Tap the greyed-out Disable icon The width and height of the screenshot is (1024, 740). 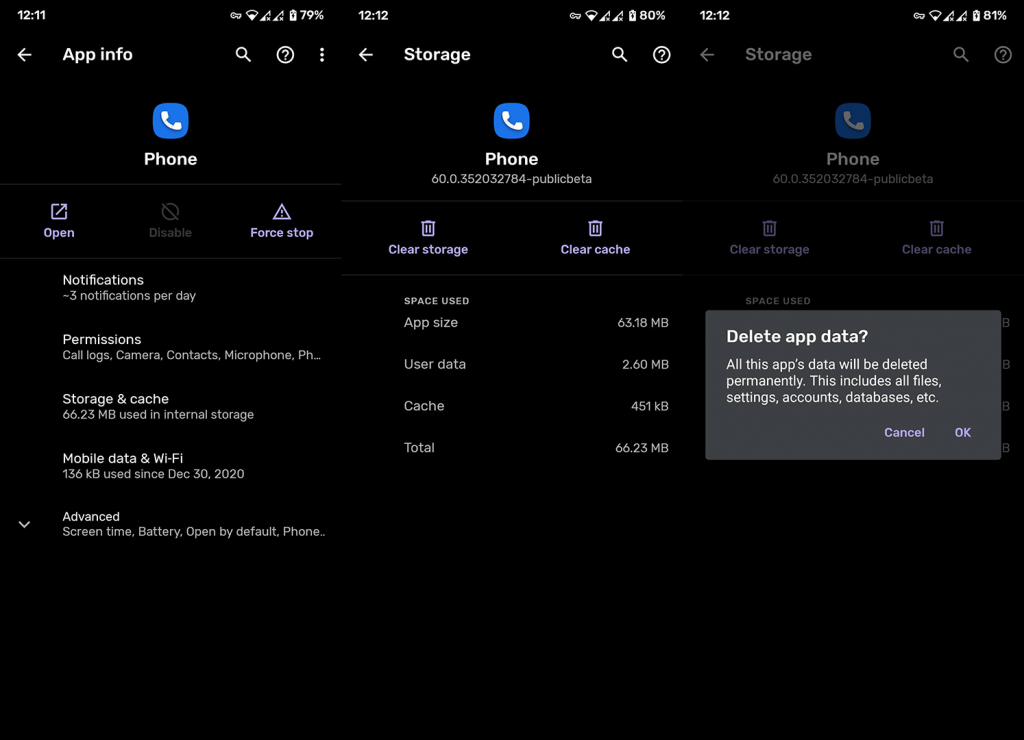click(170, 212)
